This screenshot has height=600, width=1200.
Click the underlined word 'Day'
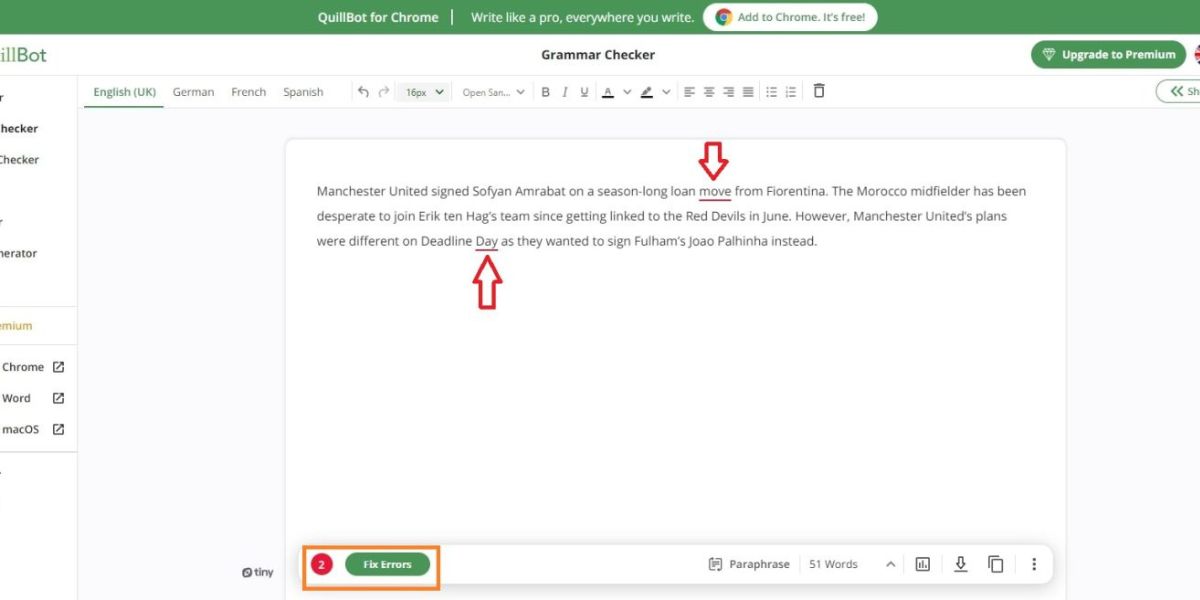point(487,241)
